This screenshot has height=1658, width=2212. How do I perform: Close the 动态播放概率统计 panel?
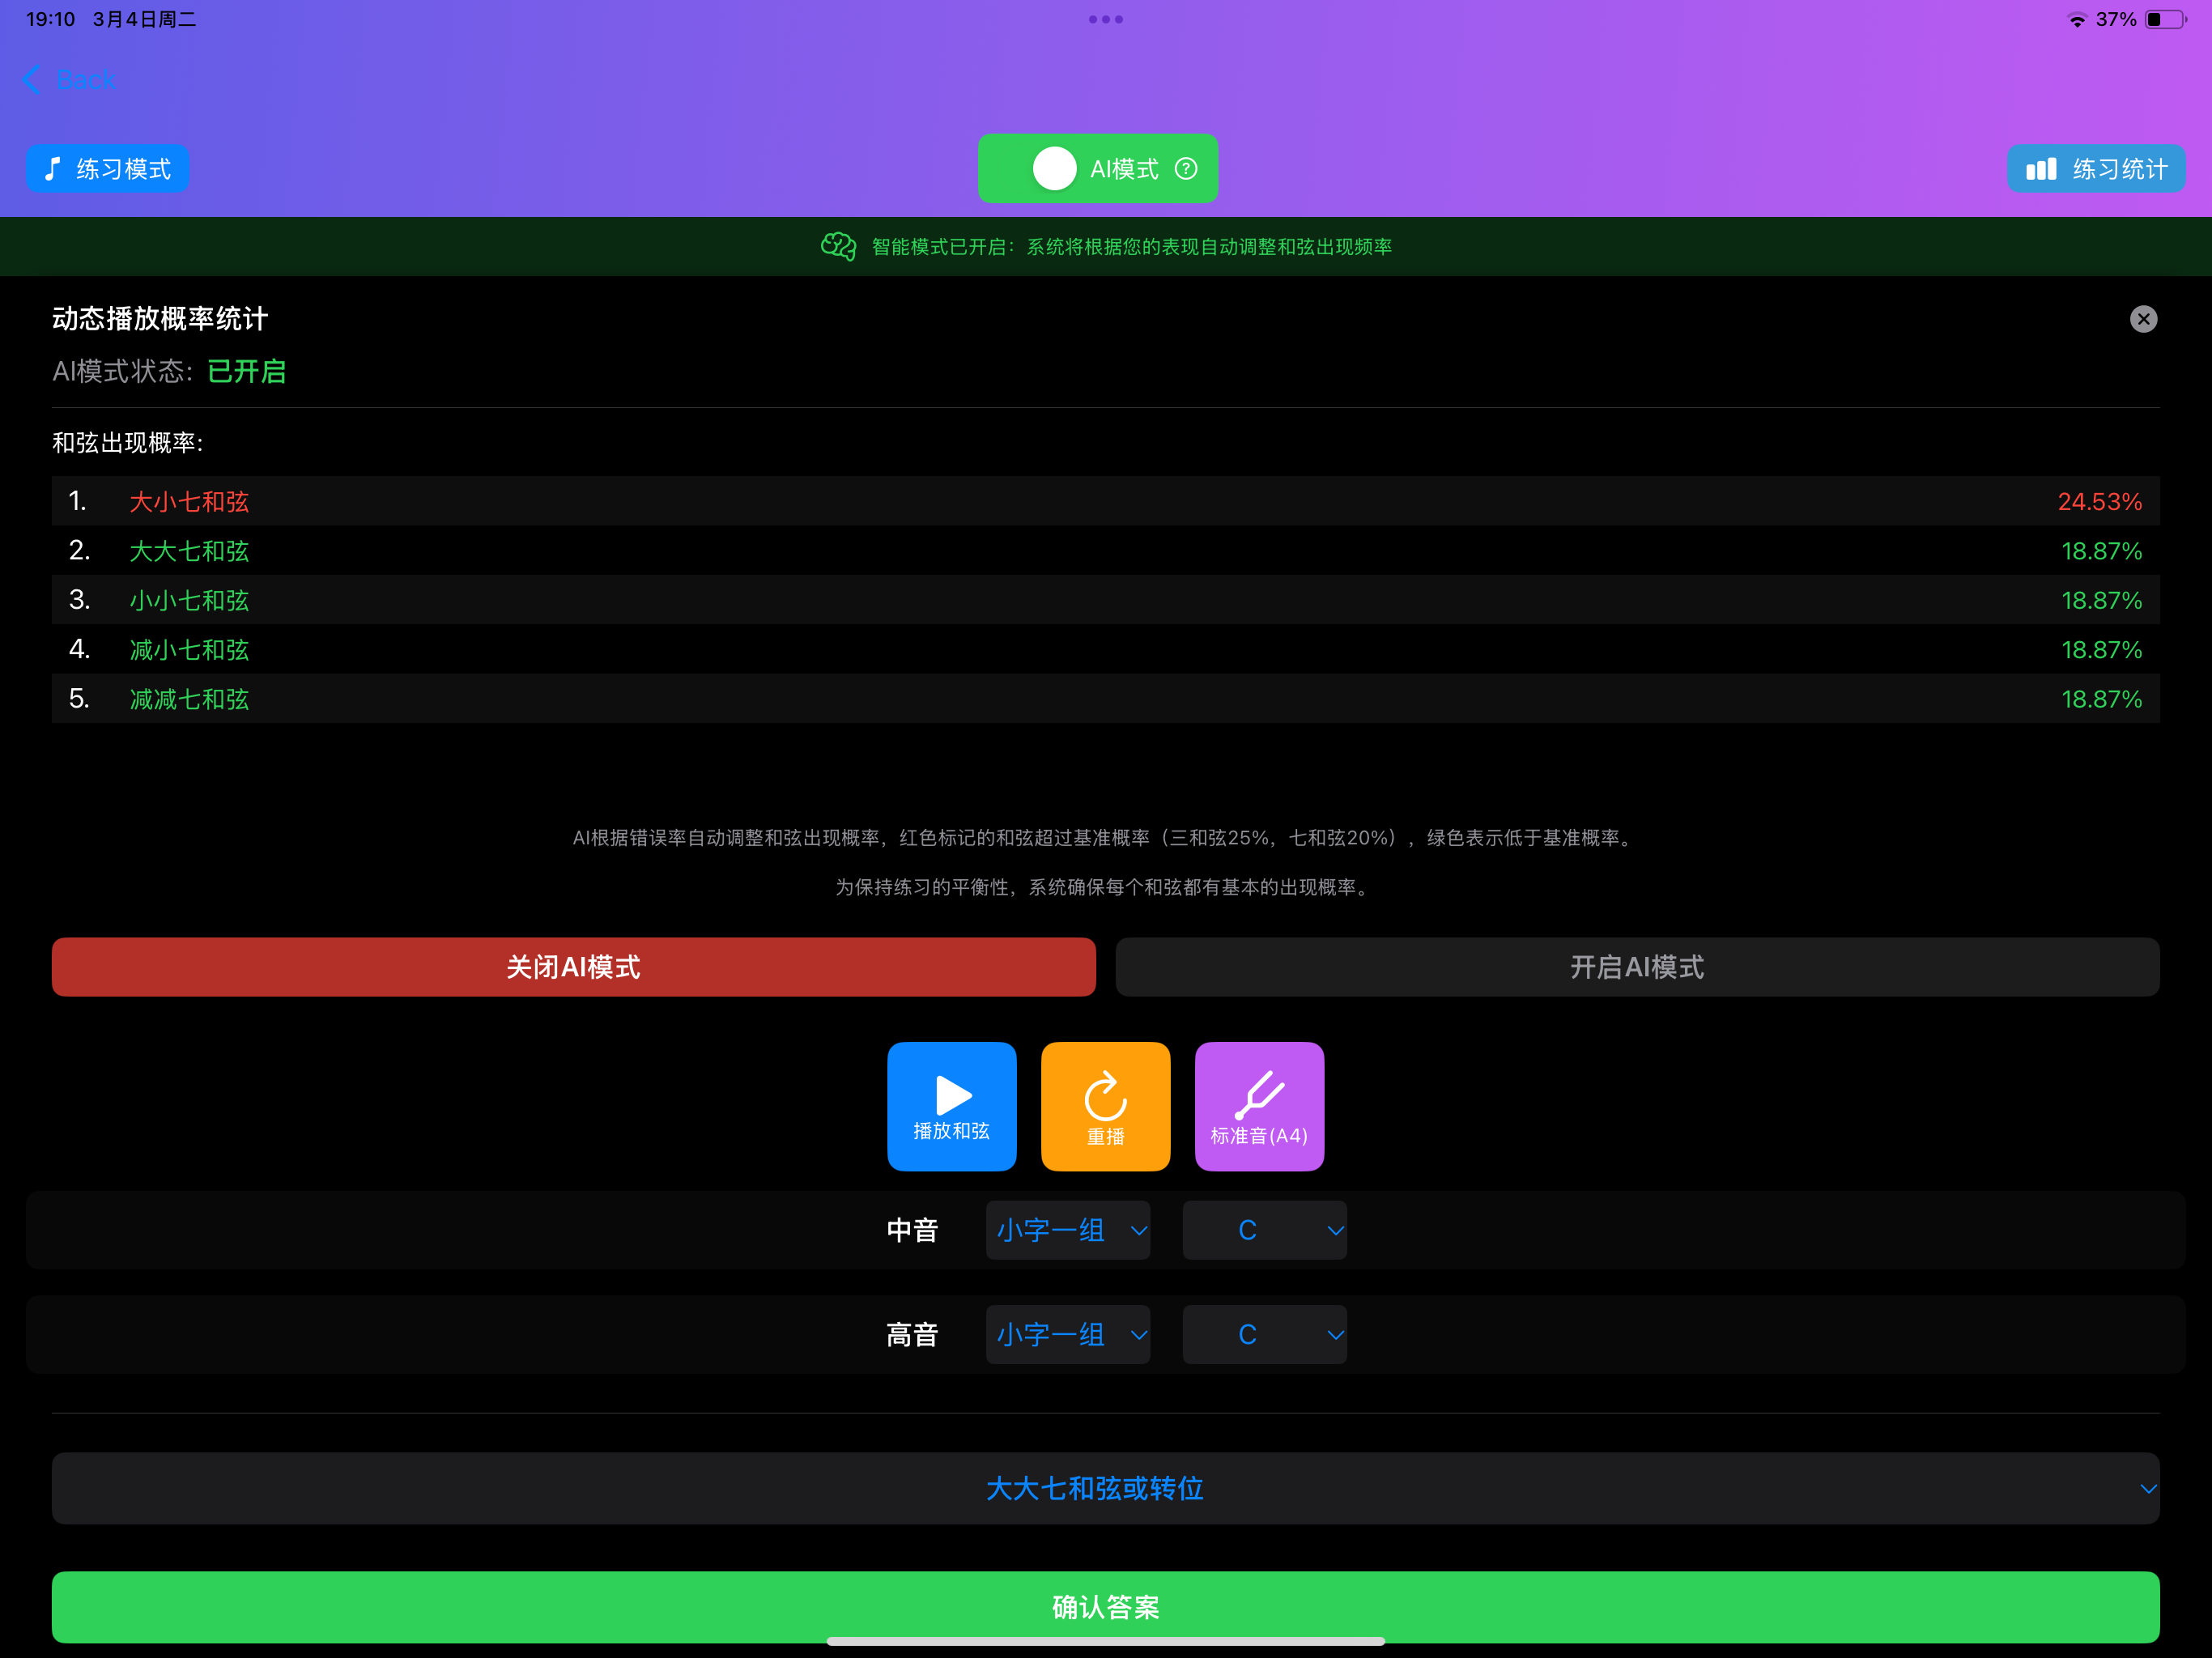pos(2143,319)
